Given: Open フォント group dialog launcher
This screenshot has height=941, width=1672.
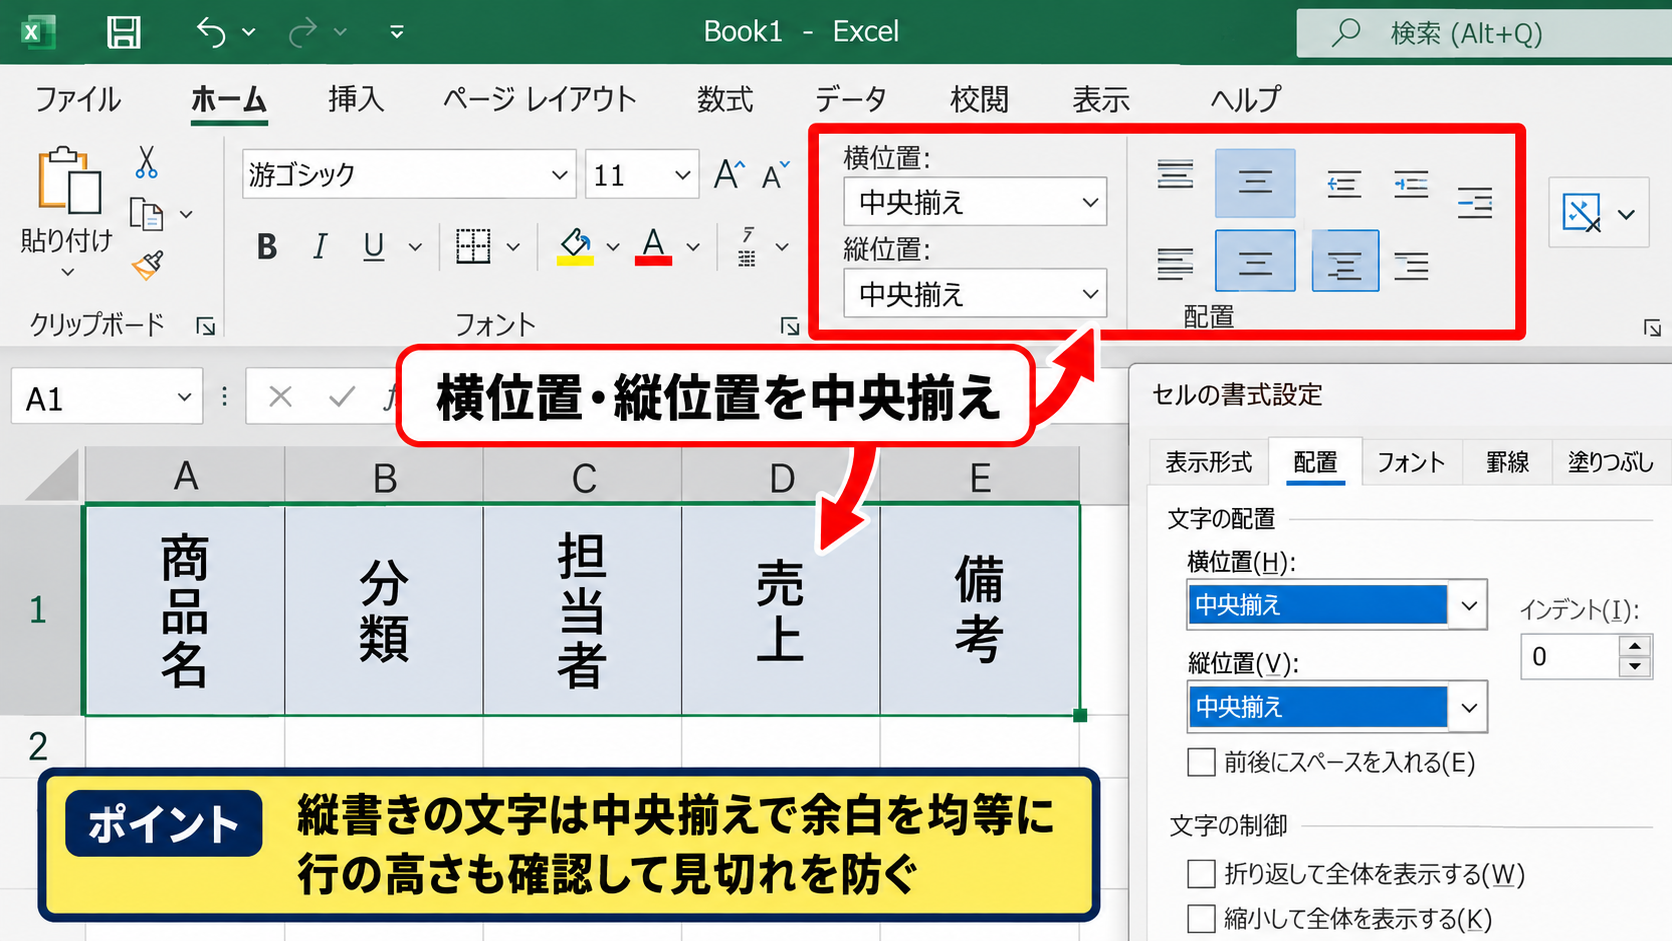Looking at the screenshot, I should (x=790, y=326).
